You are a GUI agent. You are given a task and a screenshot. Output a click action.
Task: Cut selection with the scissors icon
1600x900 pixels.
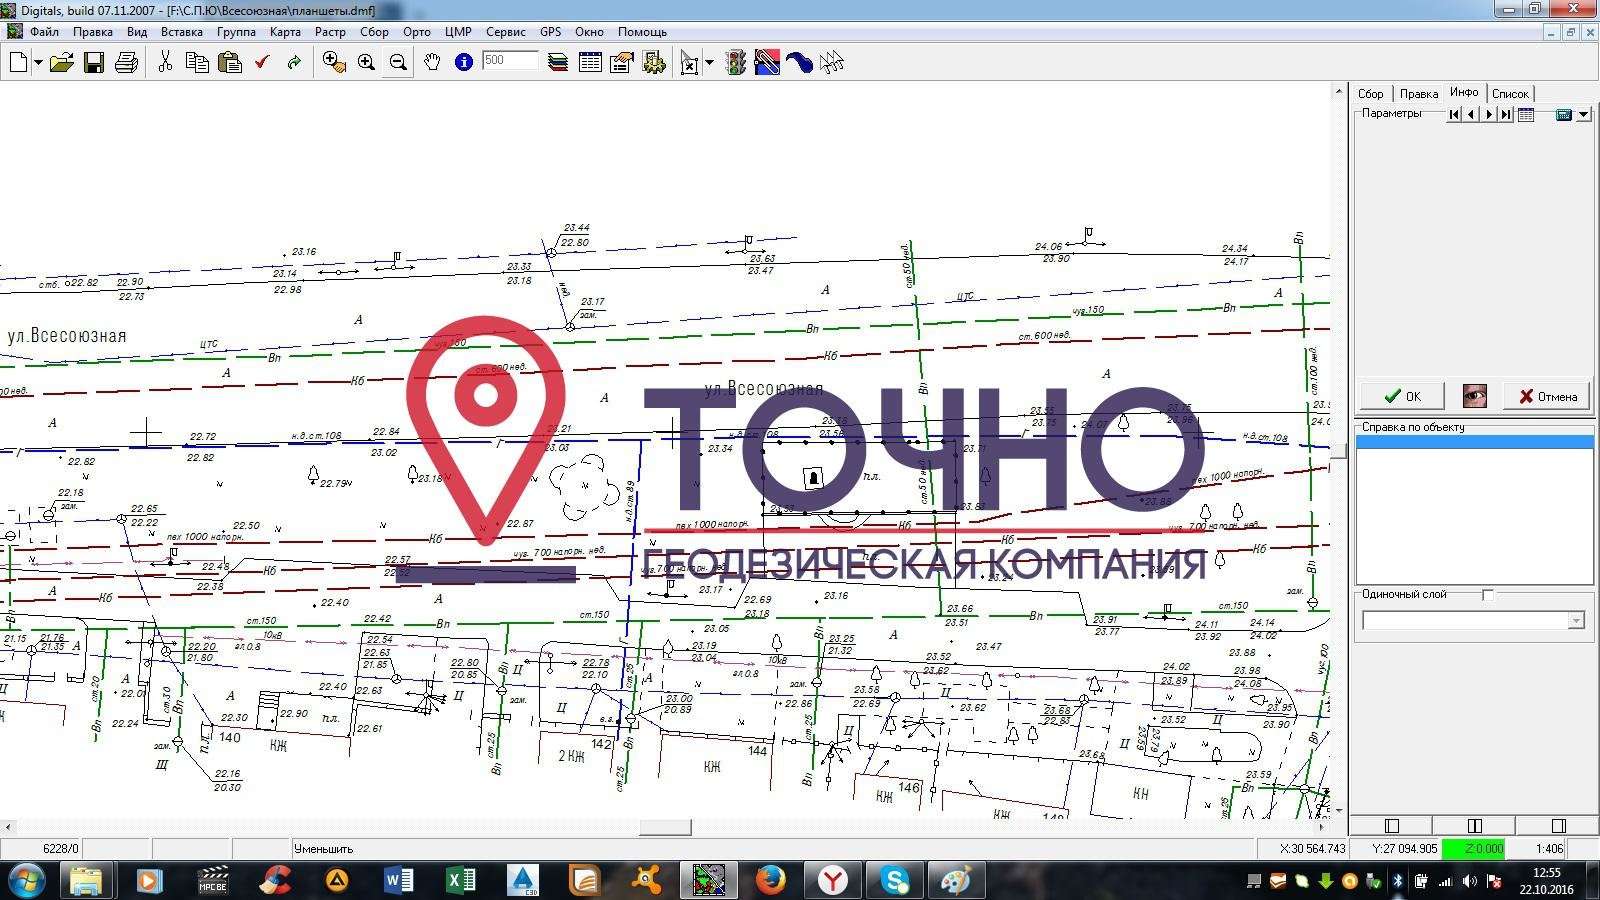coord(165,62)
